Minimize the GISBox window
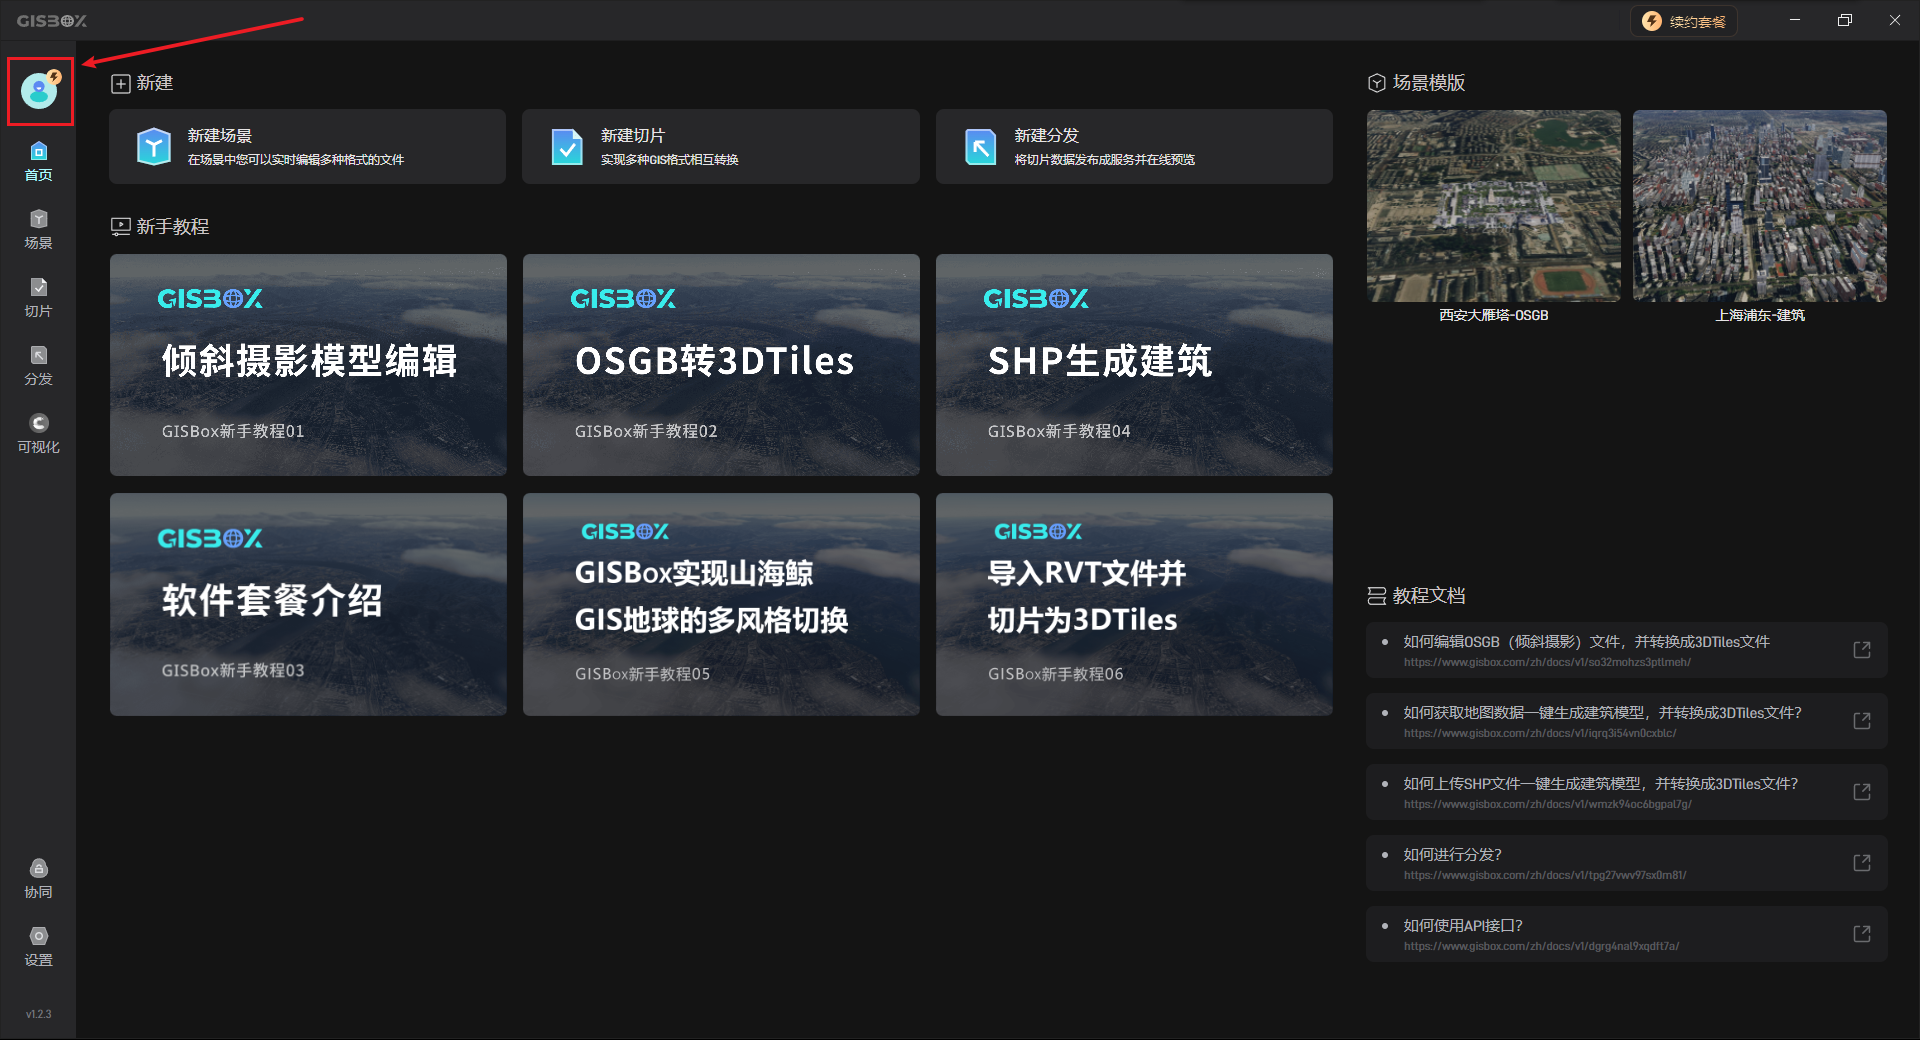The image size is (1920, 1040). click(1795, 20)
